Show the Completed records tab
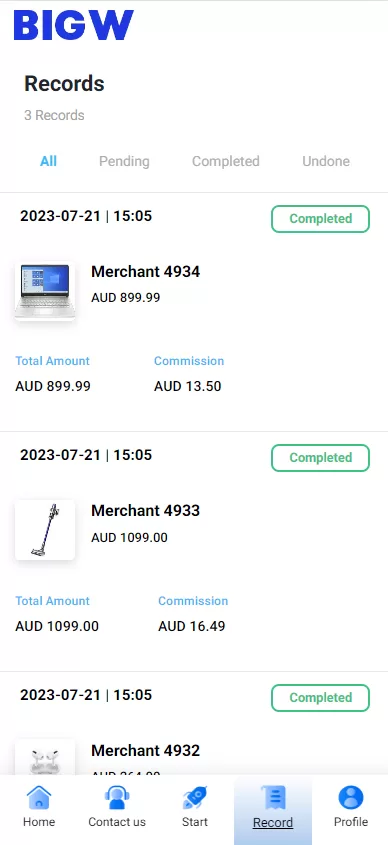Image resolution: width=388 pixels, height=845 pixels. [x=226, y=161]
